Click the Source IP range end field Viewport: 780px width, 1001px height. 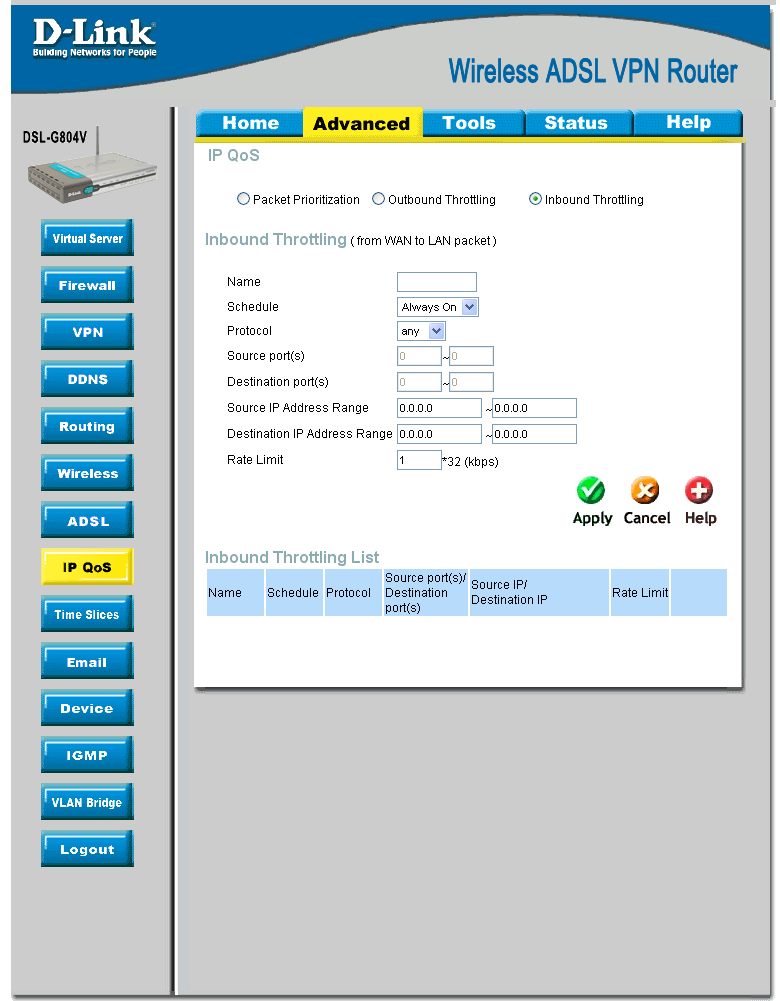pyautogui.click(x=534, y=408)
